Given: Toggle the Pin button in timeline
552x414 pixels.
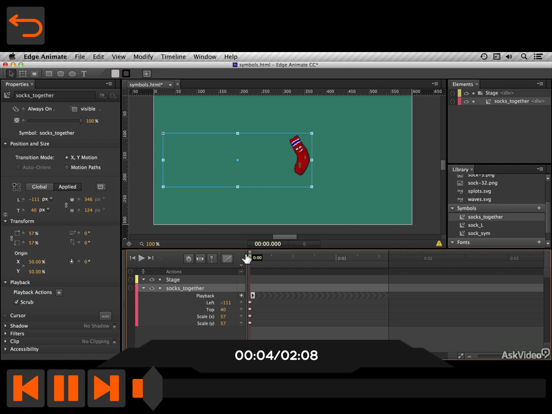Looking at the screenshot, I should (x=212, y=259).
